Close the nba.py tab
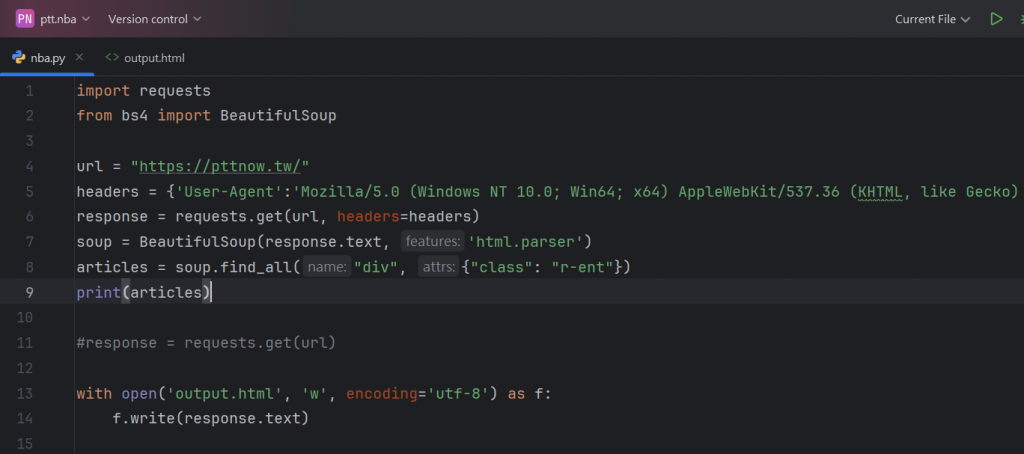Image resolution: width=1024 pixels, height=454 pixels. [x=80, y=57]
